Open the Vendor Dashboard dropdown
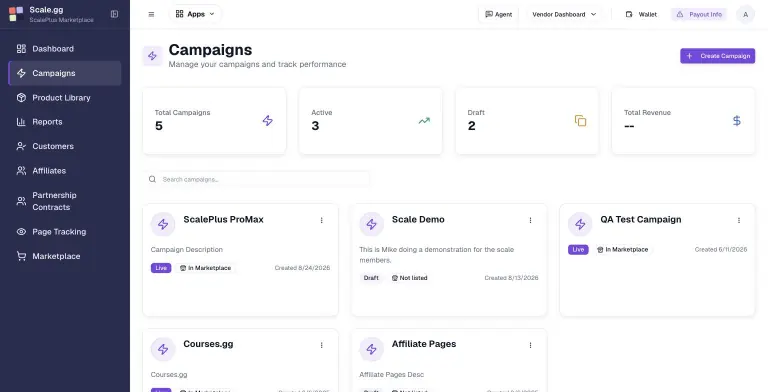The width and height of the screenshot is (768, 392). pos(564,14)
